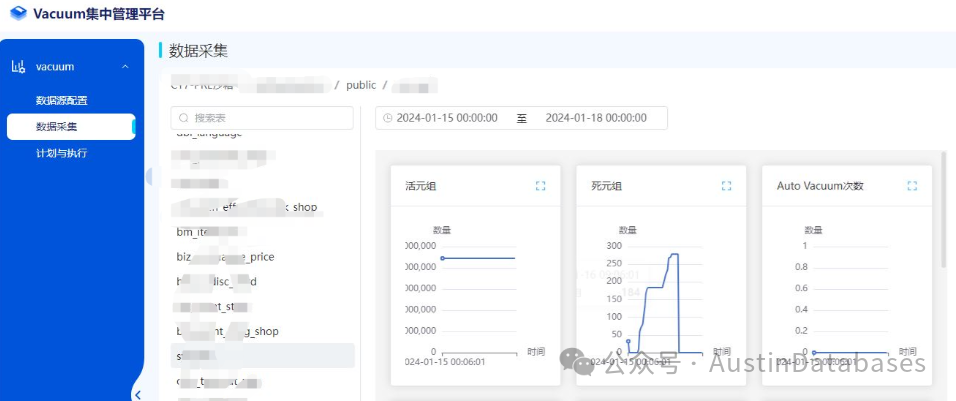This screenshot has height=401, width=956.
Task: Click the search magnifier icon
Action: tap(184, 118)
